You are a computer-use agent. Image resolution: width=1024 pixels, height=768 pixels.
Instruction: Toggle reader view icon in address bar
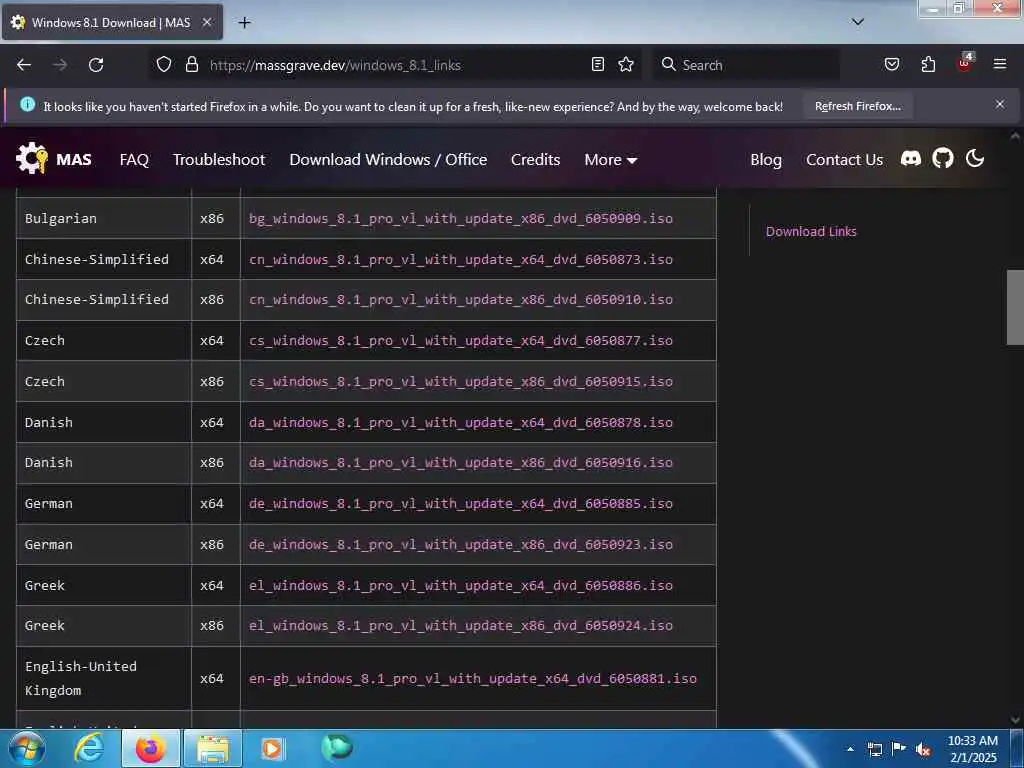[598, 65]
